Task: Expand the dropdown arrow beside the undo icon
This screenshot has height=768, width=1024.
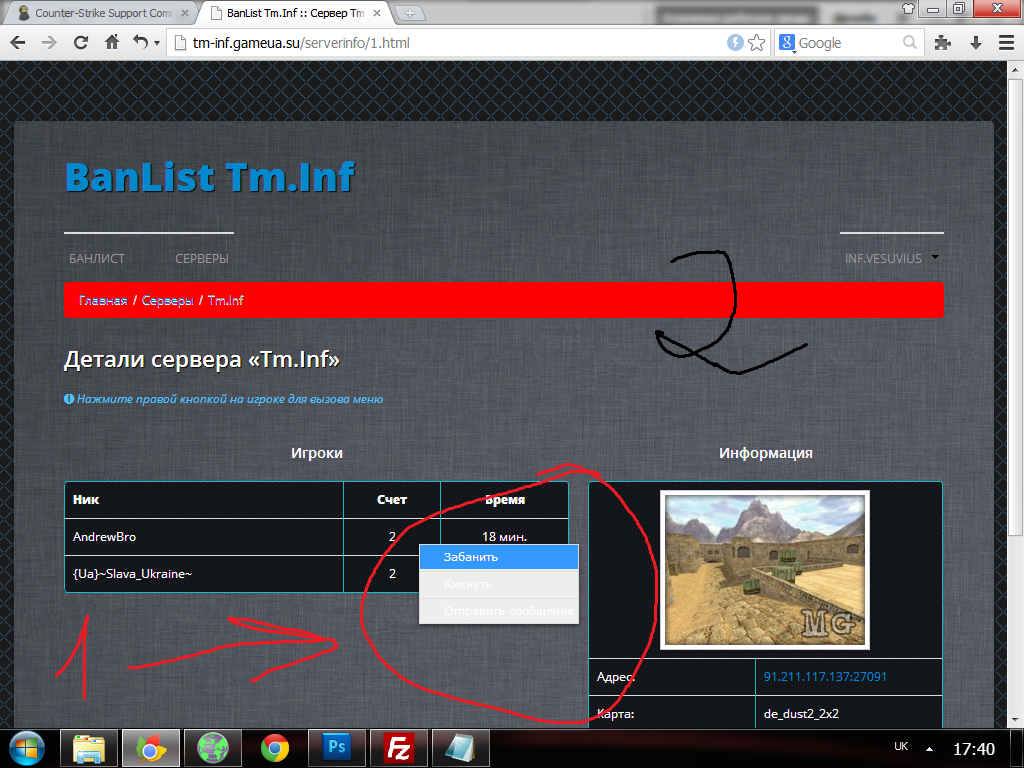Action: click(x=157, y=44)
